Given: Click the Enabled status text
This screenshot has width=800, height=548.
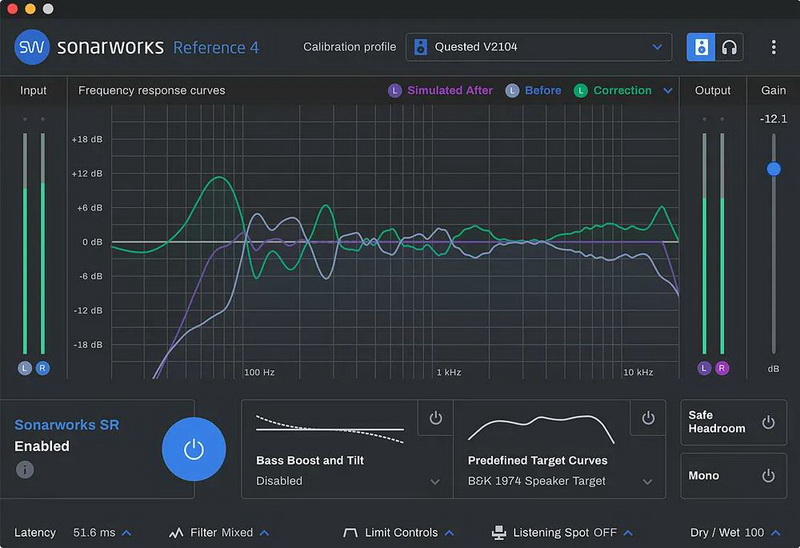Looking at the screenshot, I should pyautogui.click(x=42, y=446).
